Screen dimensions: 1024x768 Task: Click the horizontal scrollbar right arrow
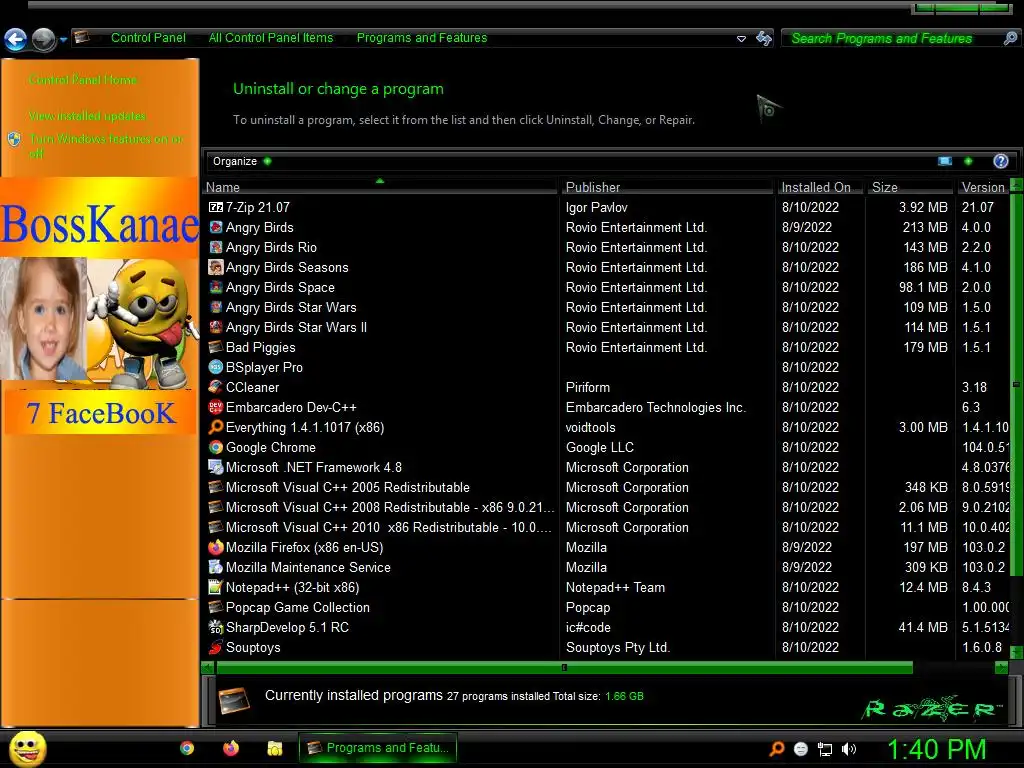1001,667
